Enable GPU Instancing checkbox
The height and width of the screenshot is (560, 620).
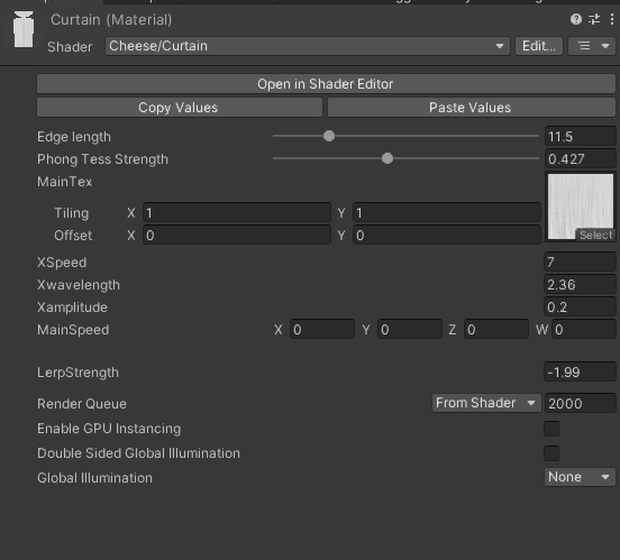coord(551,428)
